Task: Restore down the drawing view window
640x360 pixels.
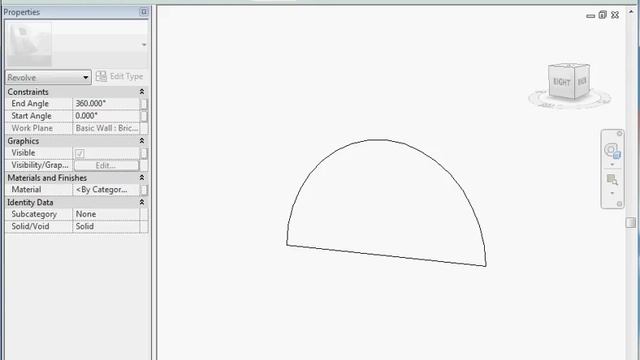Action: [x=602, y=15]
